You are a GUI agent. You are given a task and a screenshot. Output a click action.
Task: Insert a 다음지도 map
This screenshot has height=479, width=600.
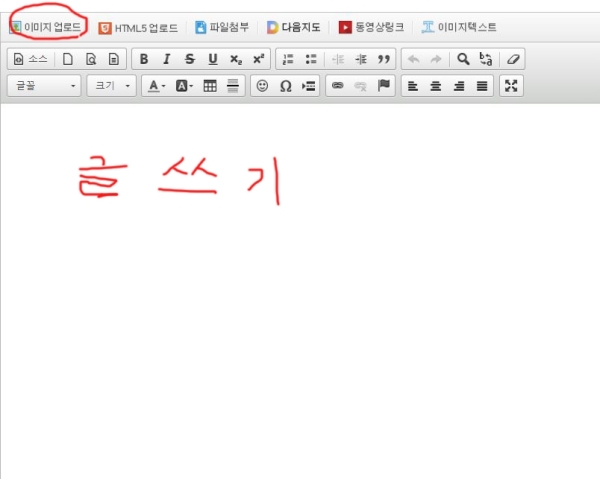tap(293, 27)
